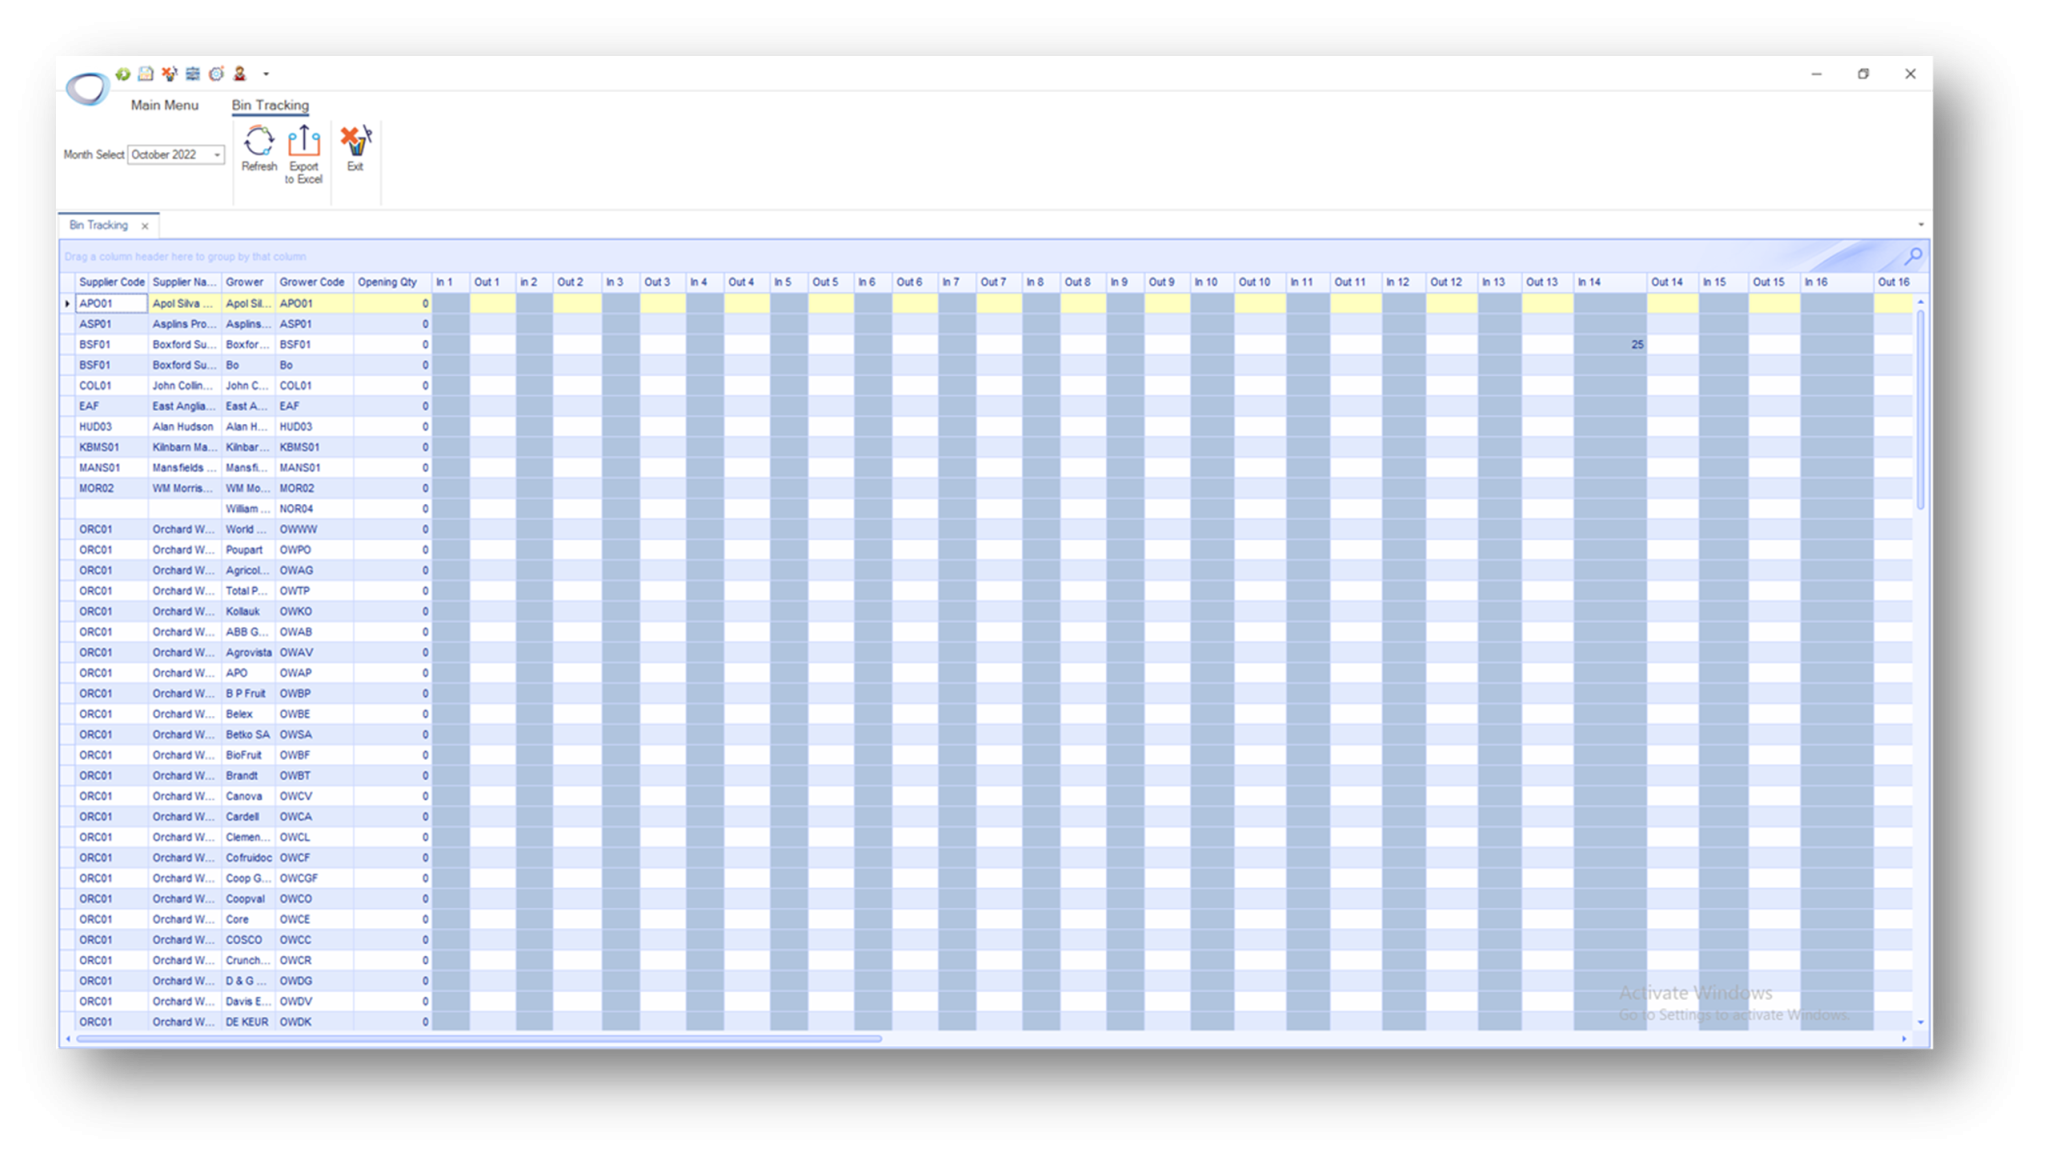Select the red exit icon in the quick toolbar
Image resolution: width=2048 pixels, height=1164 pixels.
(x=167, y=74)
